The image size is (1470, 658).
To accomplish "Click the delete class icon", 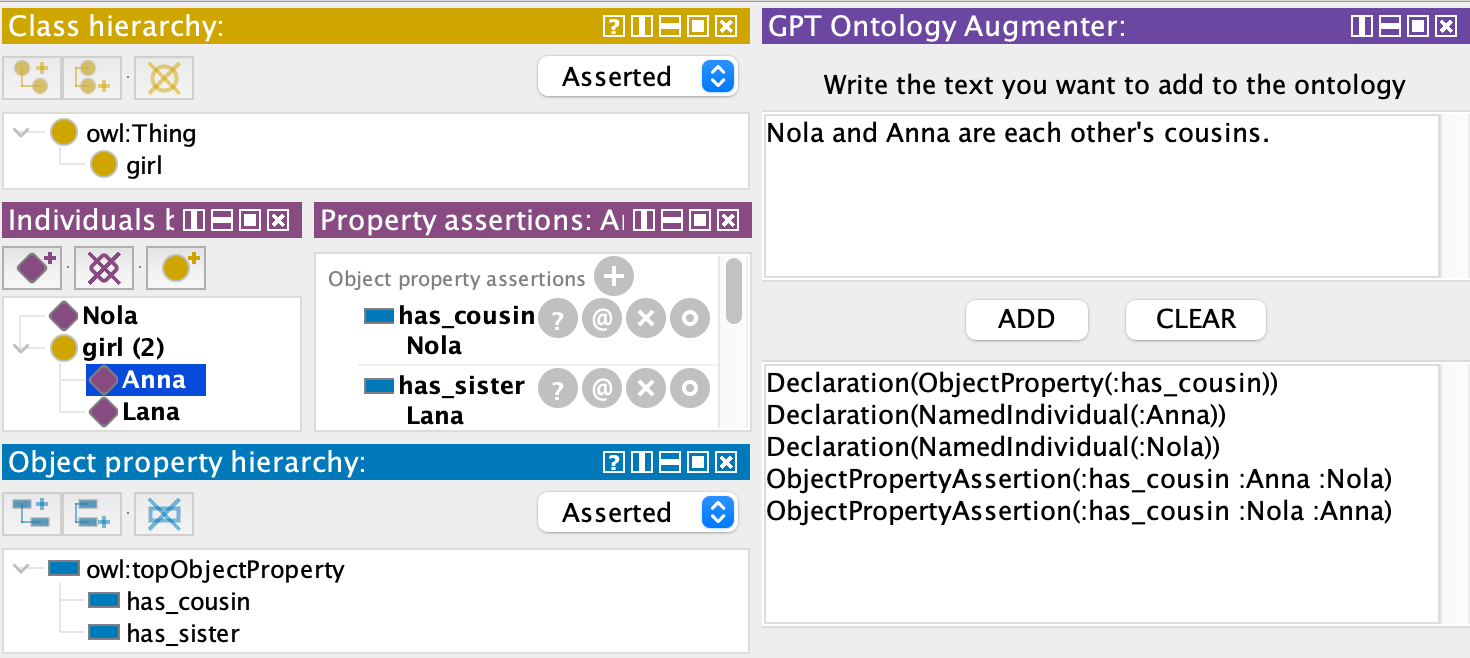I will coord(163,78).
